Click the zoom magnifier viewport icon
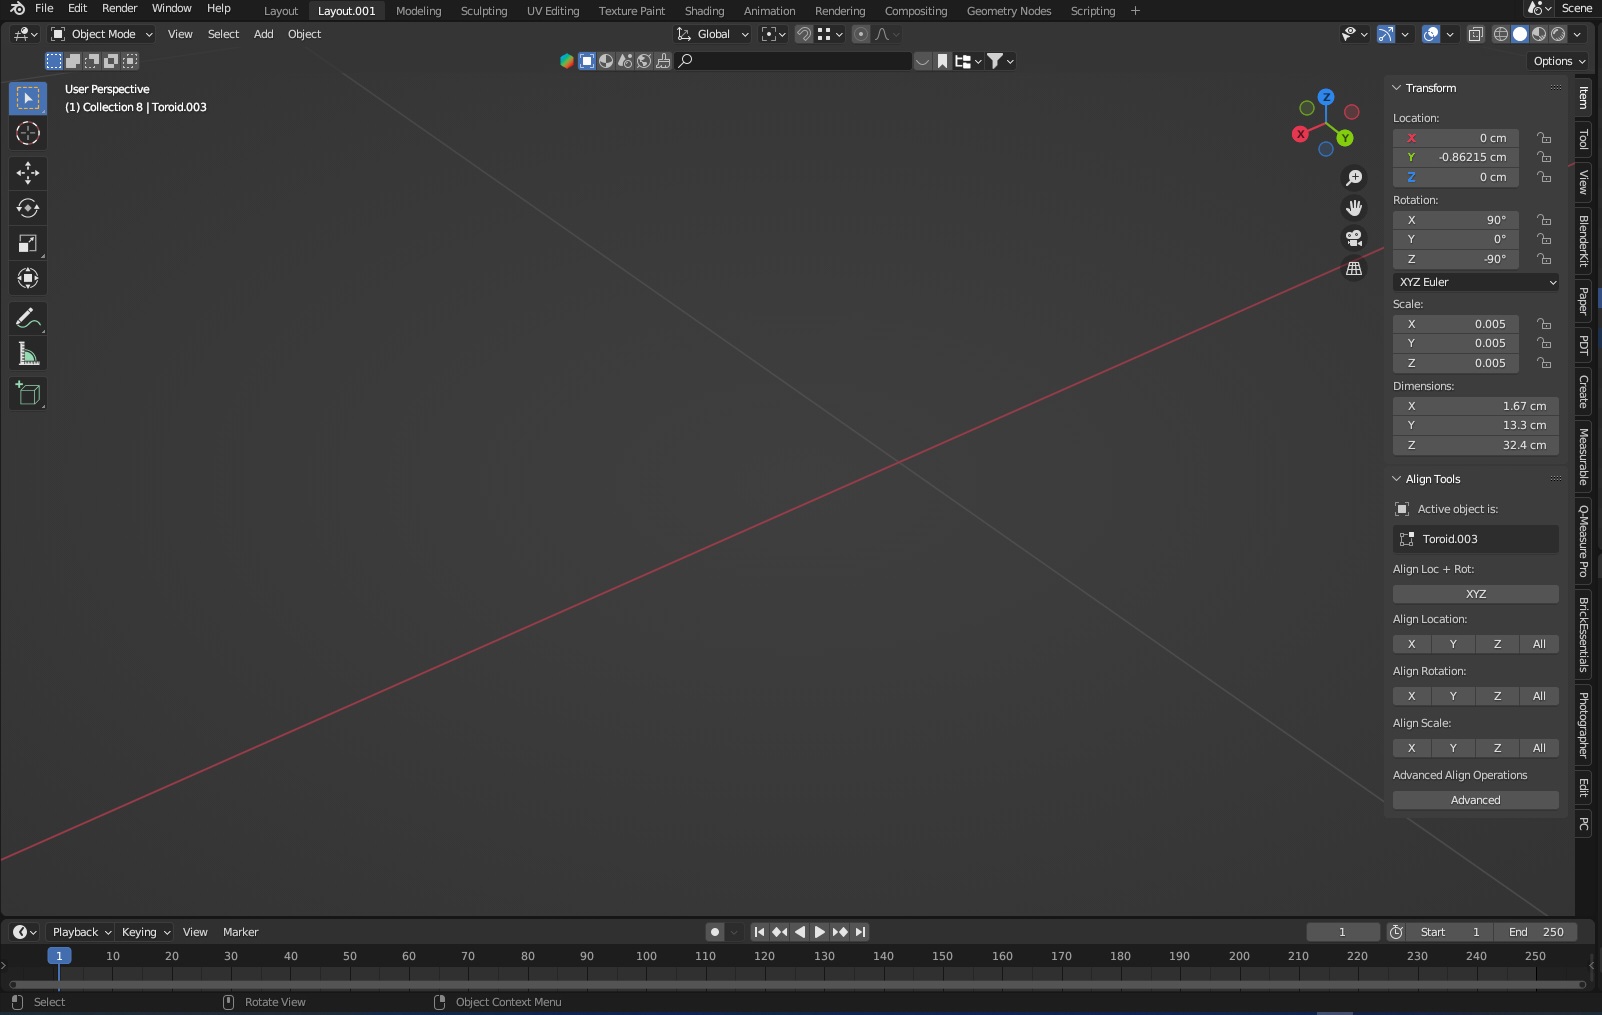1602x1015 pixels. [x=1354, y=178]
